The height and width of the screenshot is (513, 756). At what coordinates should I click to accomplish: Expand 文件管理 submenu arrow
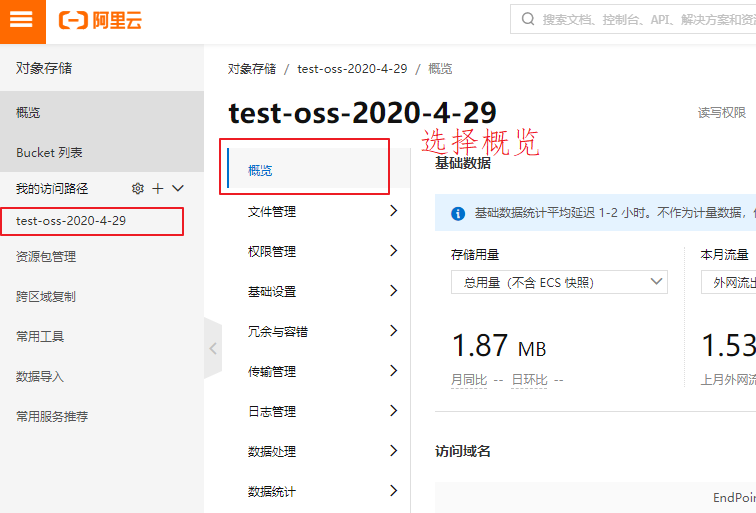[x=393, y=211]
